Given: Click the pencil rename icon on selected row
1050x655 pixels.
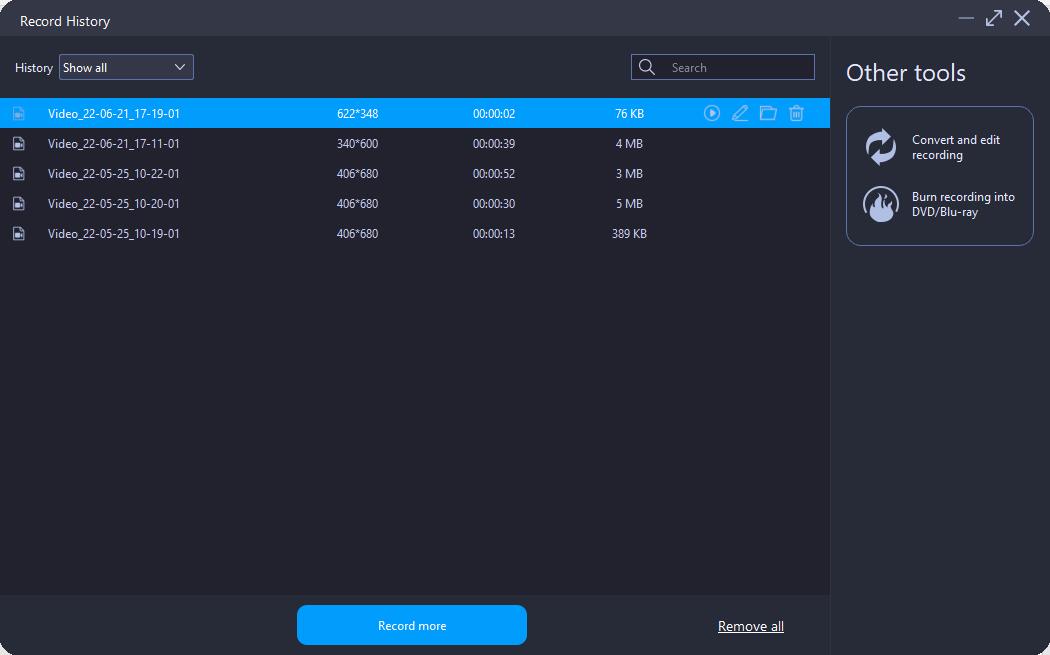Looking at the screenshot, I should tap(740, 113).
